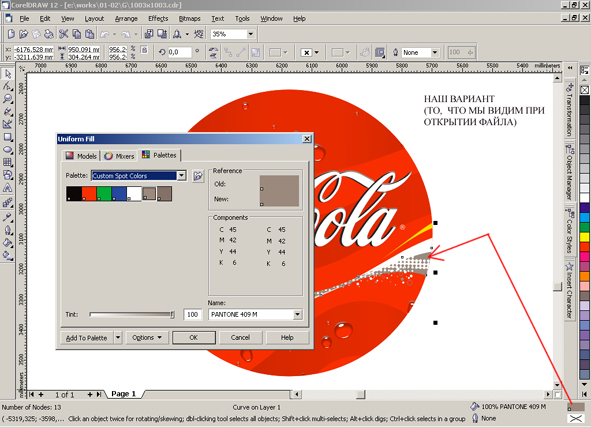Click the Cancel button
Screen dimensions: 591x428
[x=240, y=338]
